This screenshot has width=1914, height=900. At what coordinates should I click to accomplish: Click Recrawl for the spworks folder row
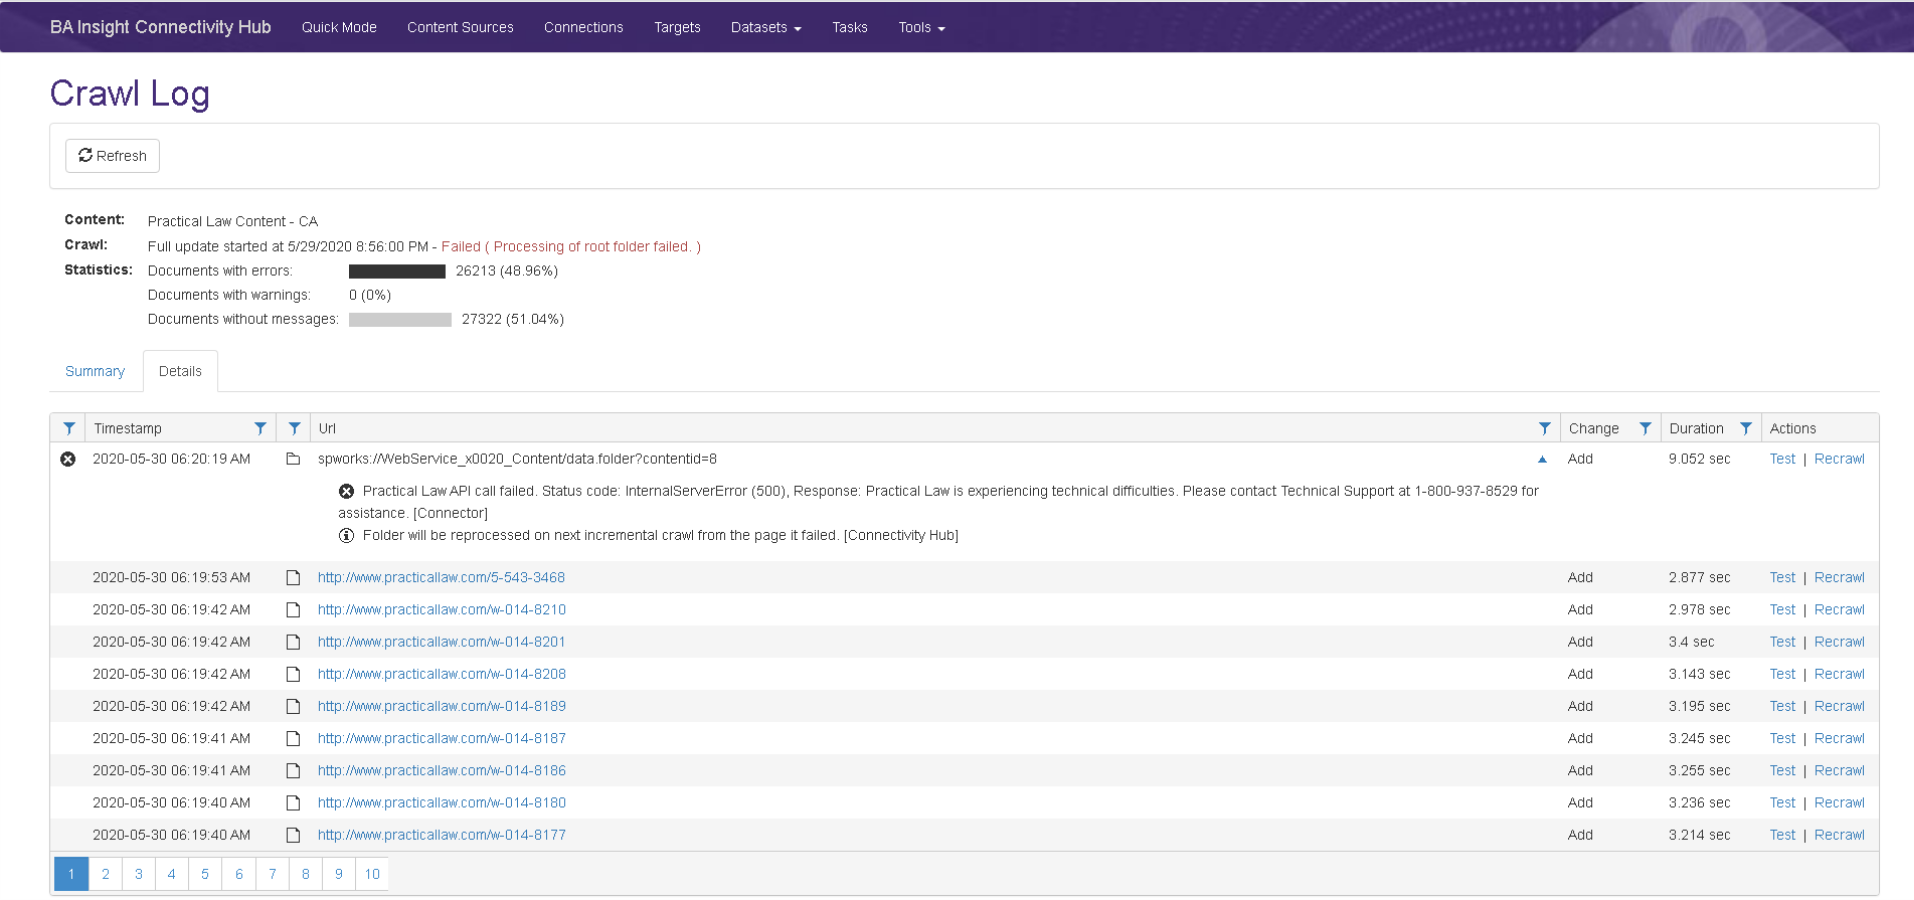point(1839,459)
